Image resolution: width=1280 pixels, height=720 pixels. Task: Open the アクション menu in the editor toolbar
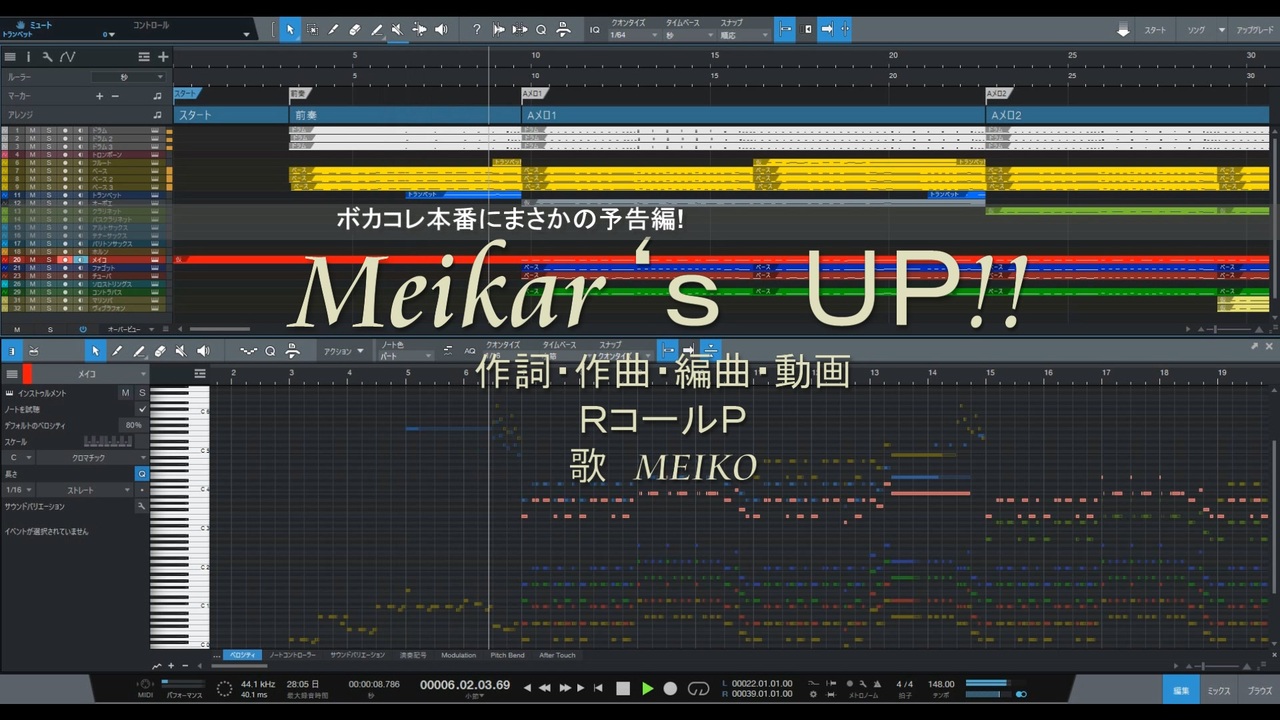coord(345,351)
